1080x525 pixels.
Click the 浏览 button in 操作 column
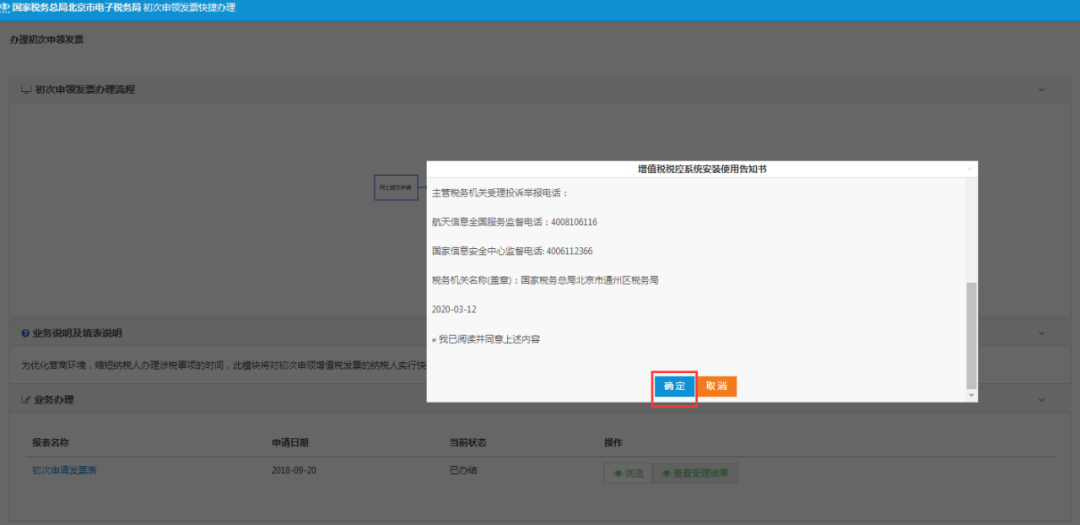tap(628, 473)
